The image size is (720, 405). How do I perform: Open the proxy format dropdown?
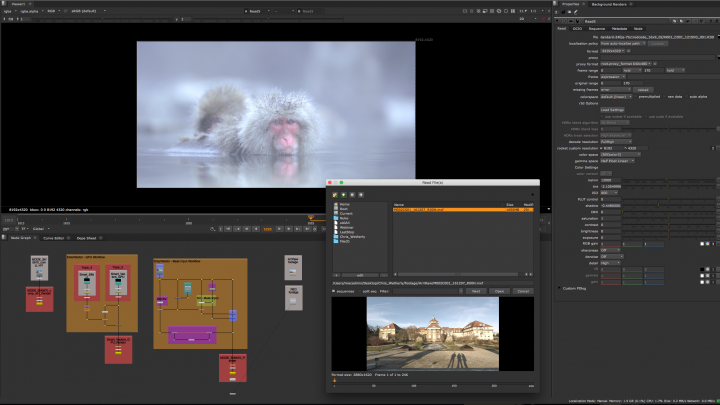(626, 64)
